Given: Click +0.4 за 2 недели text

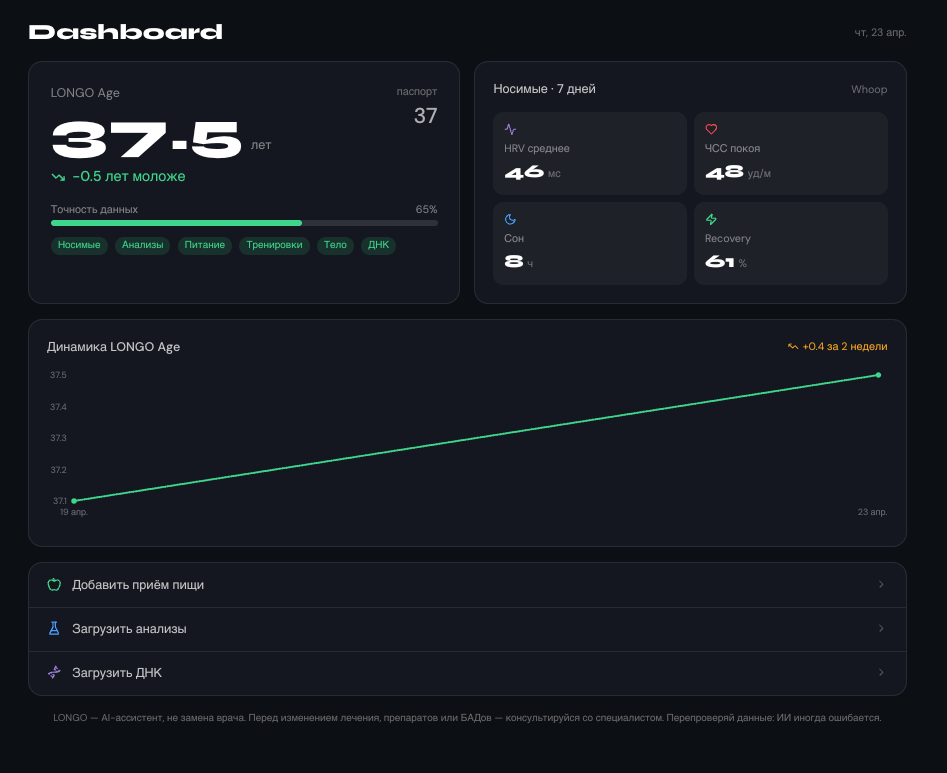Looking at the screenshot, I should pyautogui.click(x=845, y=347).
